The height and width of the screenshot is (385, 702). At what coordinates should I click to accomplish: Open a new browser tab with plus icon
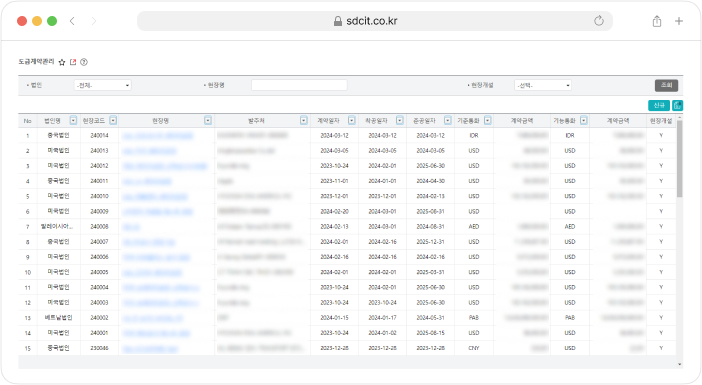tap(679, 21)
